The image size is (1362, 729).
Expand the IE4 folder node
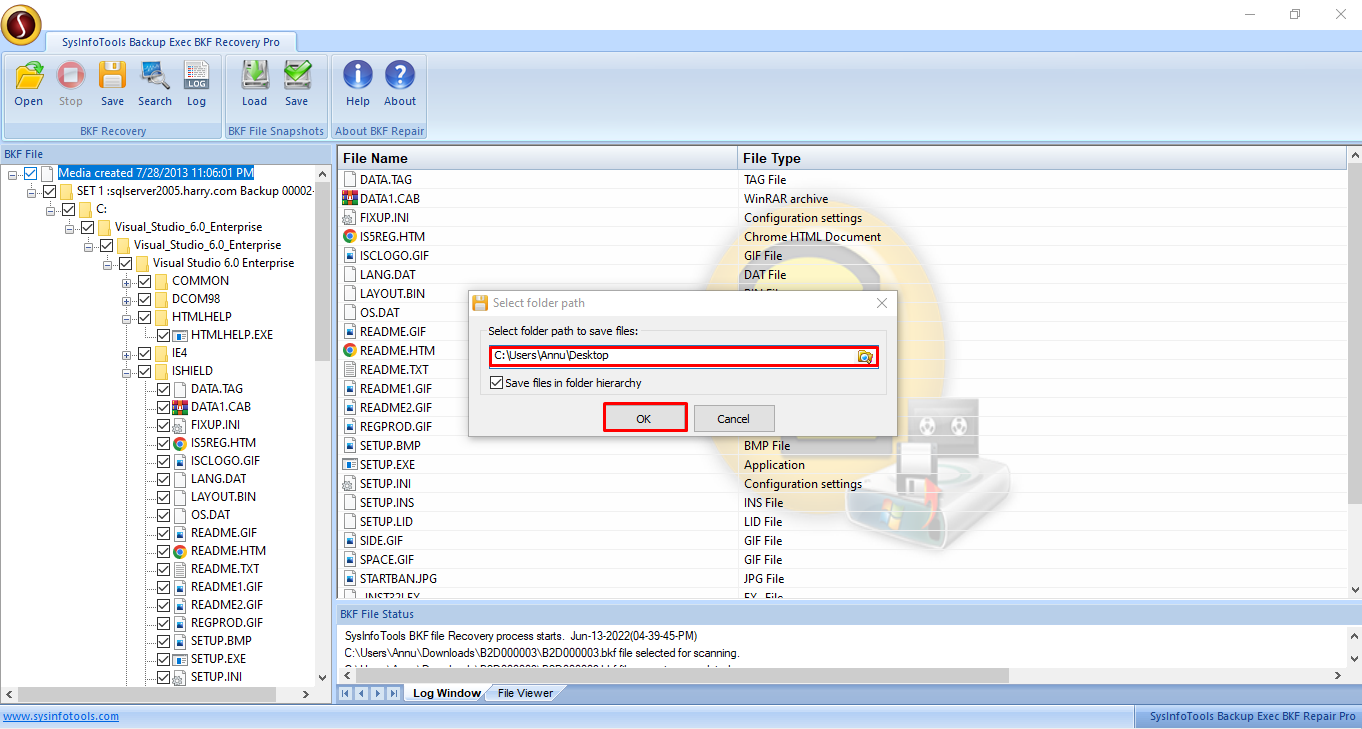(127, 354)
